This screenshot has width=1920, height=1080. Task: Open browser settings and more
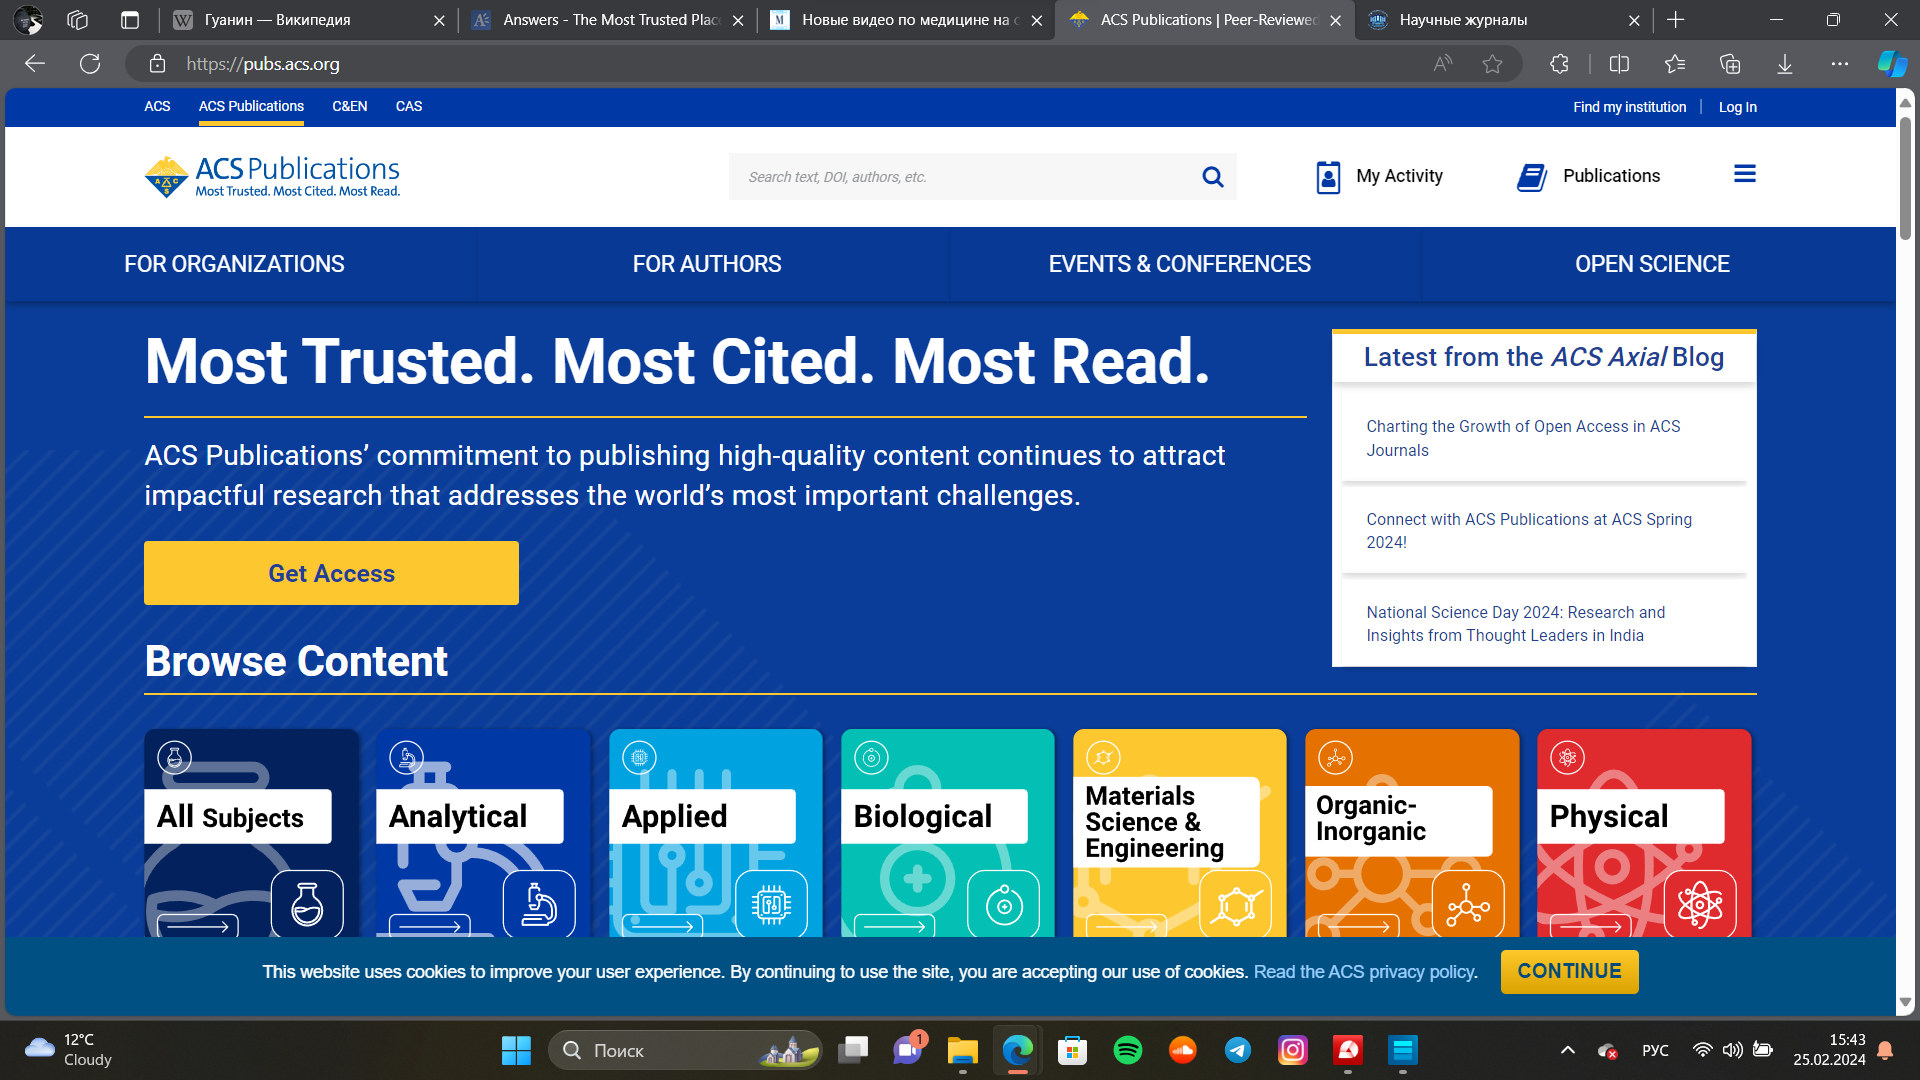coord(1840,64)
